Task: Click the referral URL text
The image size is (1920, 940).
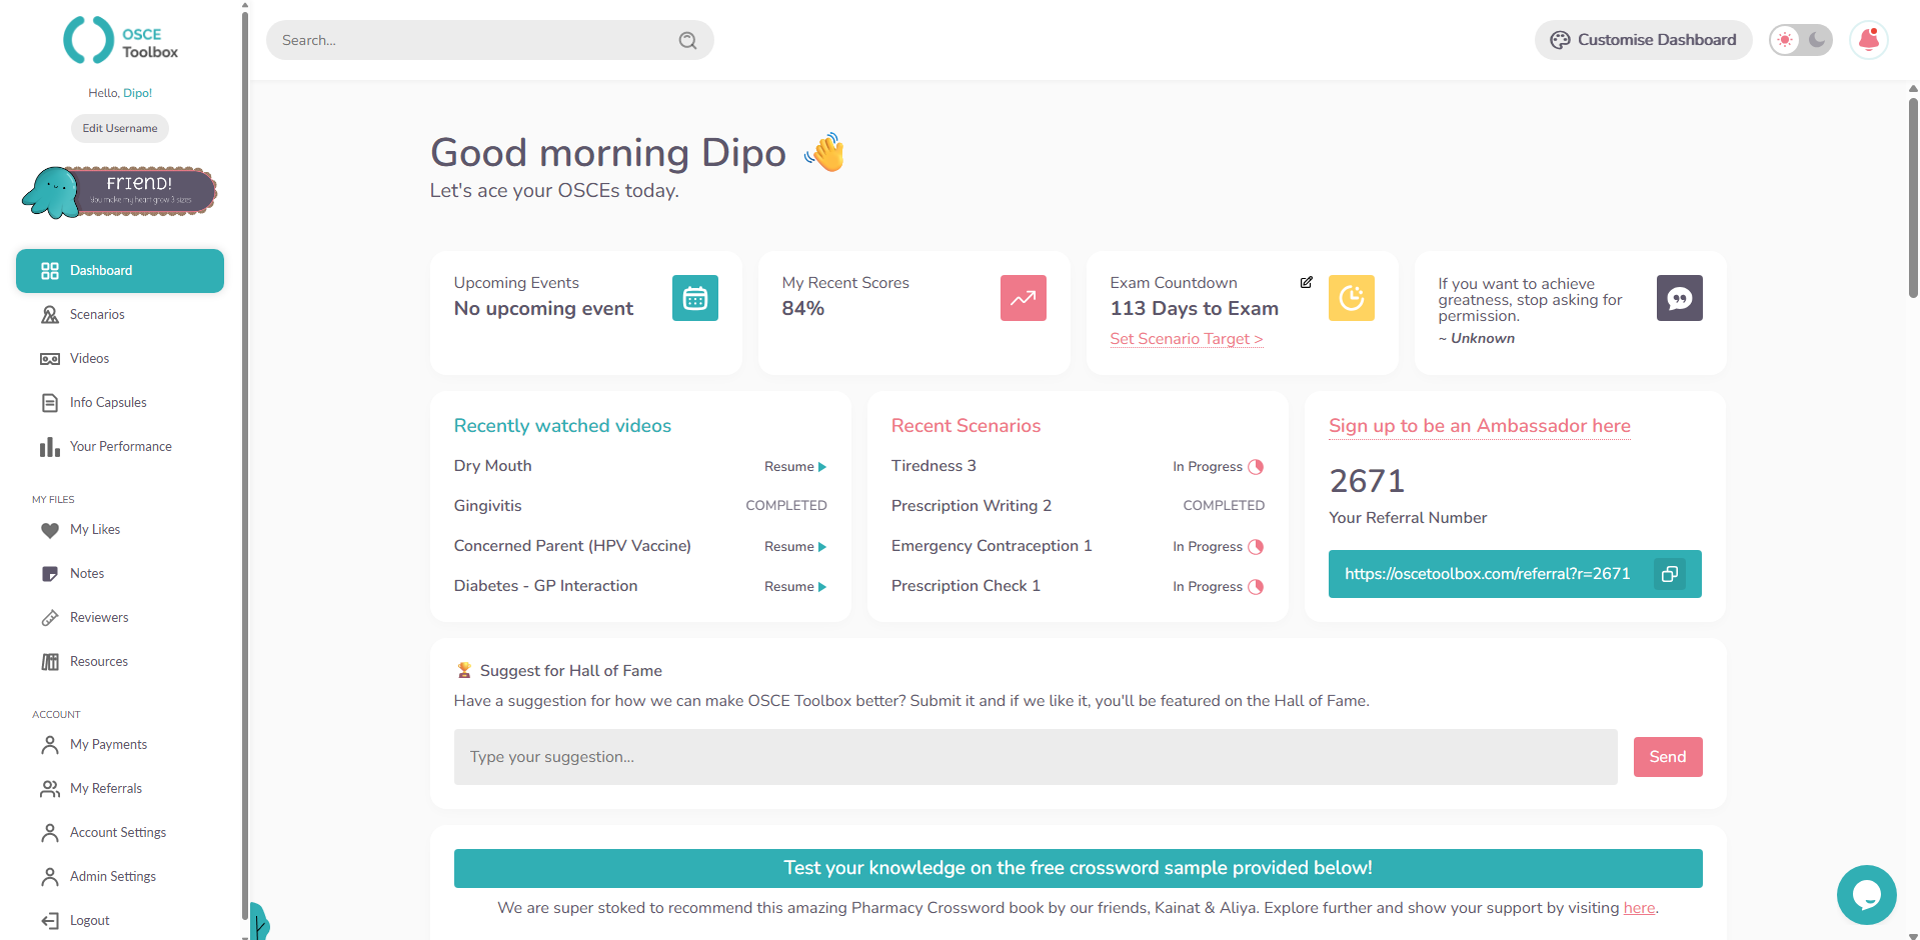Action: 1487,574
